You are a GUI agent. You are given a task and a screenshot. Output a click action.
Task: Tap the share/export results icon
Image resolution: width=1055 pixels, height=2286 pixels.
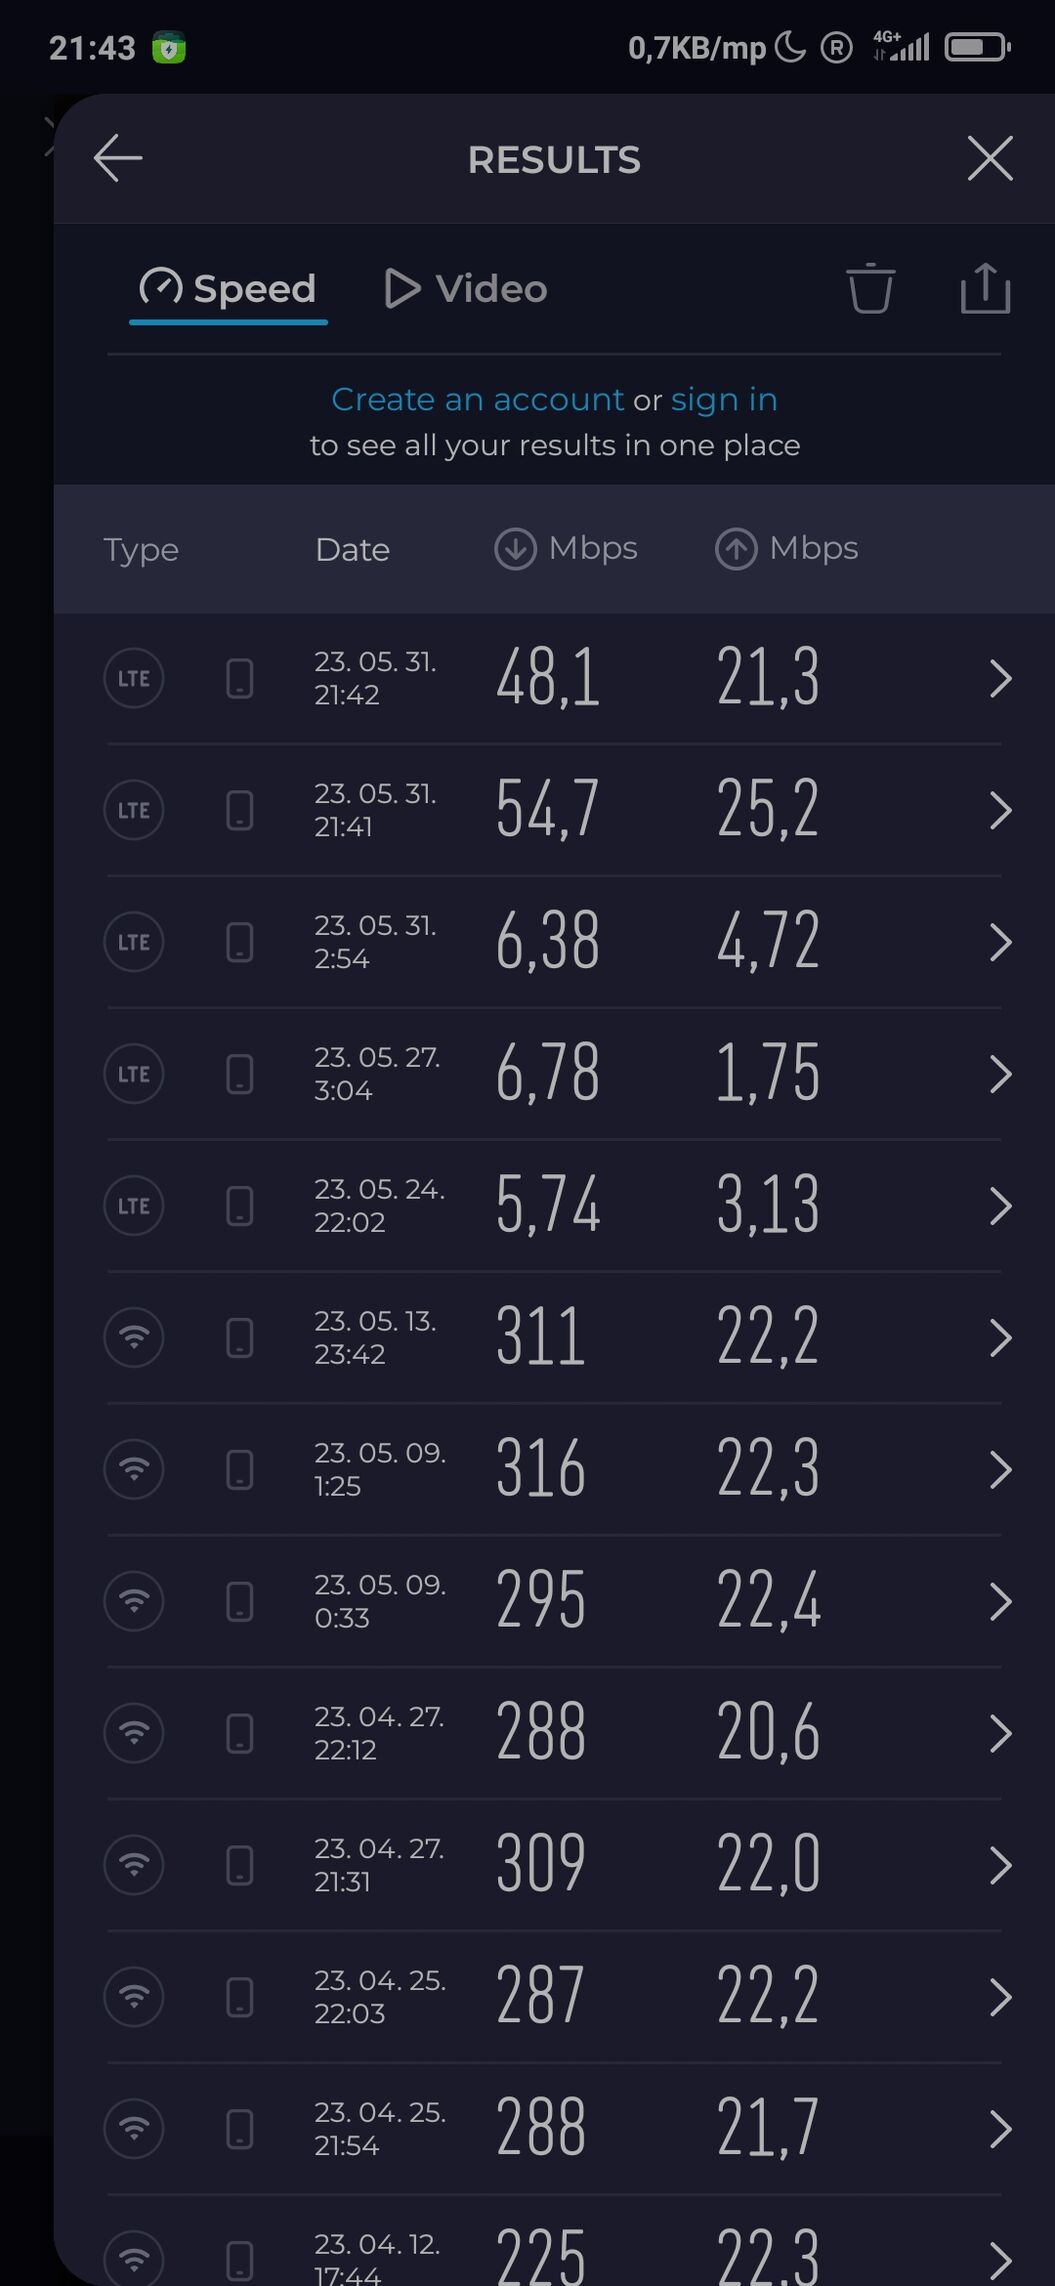click(x=985, y=289)
